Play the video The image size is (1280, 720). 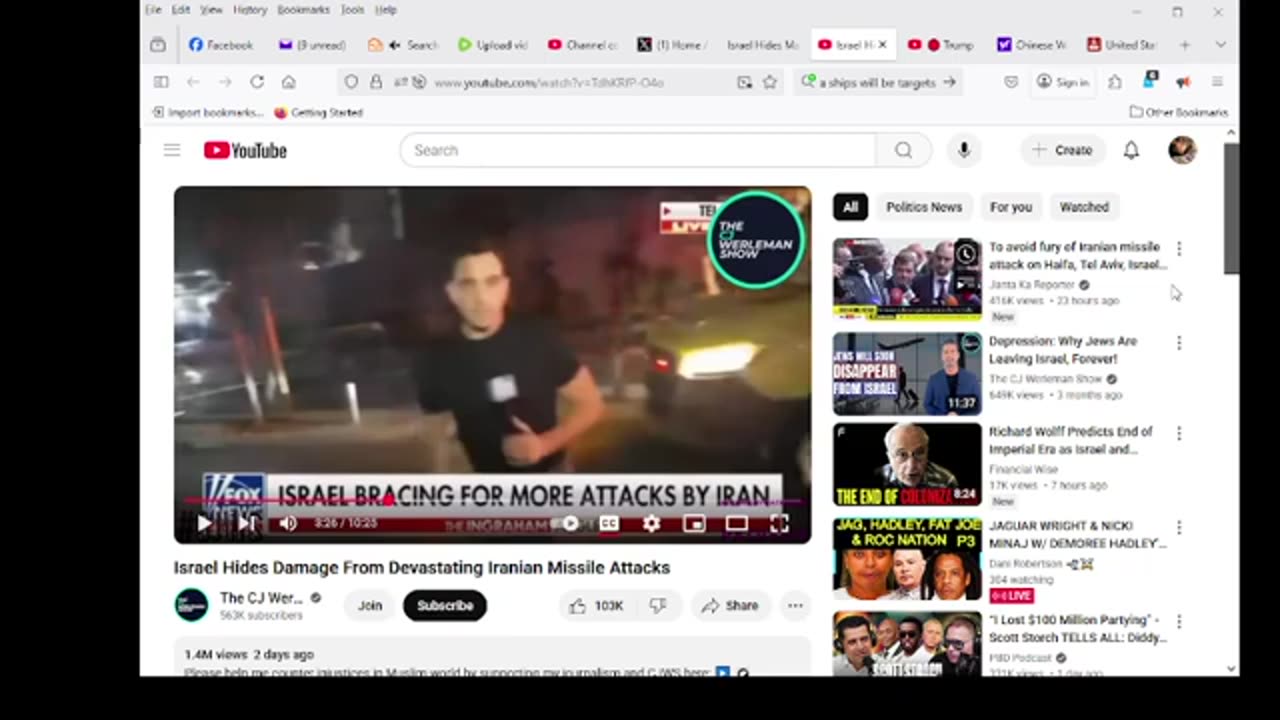204,523
